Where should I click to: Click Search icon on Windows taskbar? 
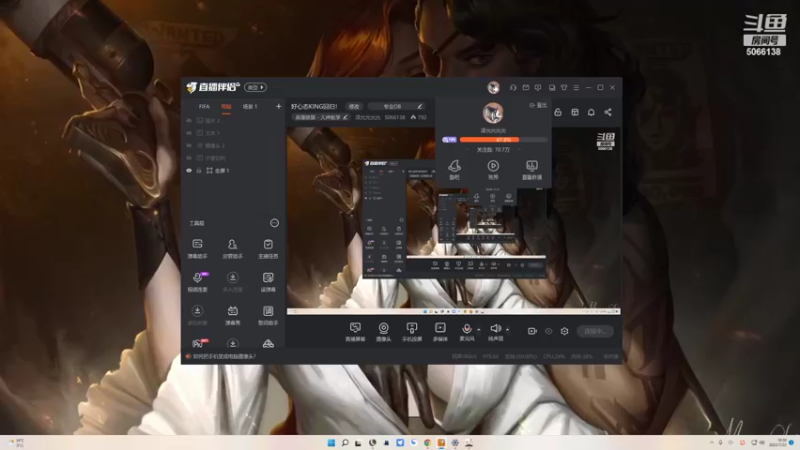click(345, 442)
